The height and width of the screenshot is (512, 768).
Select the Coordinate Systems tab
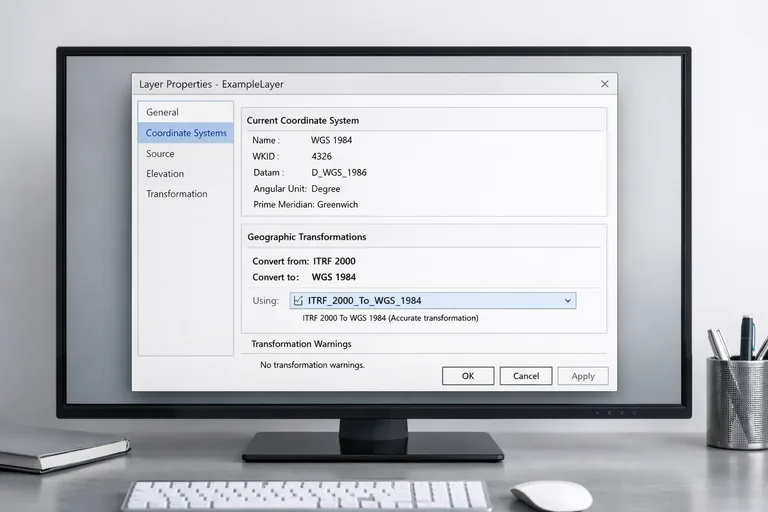click(x=186, y=133)
